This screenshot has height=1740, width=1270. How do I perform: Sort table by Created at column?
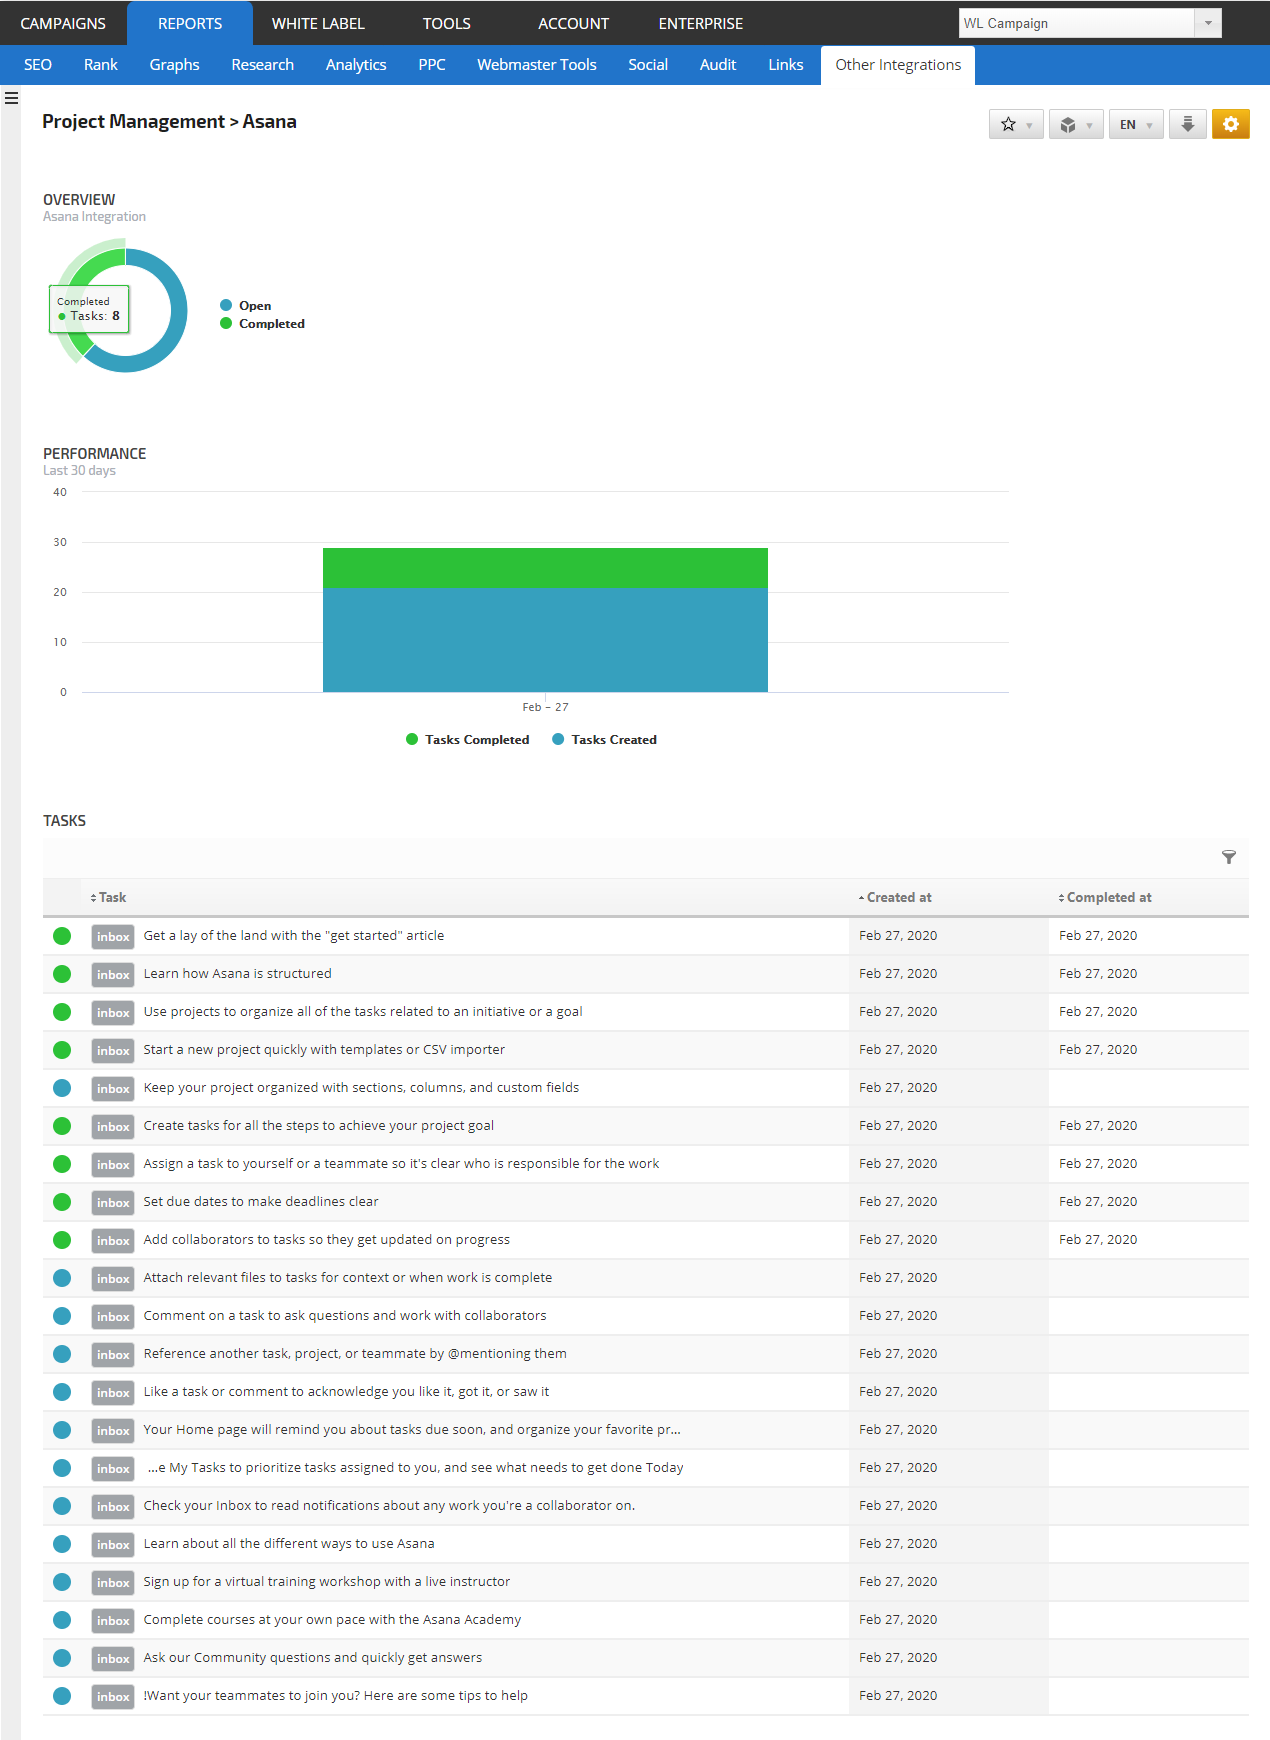coord(895,898)
